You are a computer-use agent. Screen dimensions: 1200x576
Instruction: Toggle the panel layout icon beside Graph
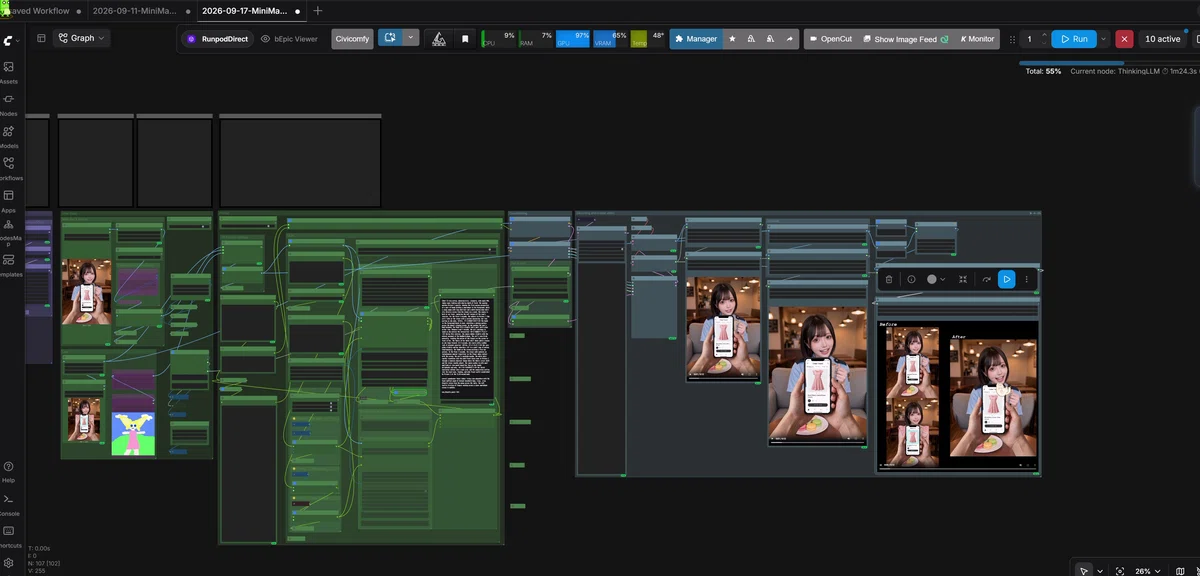coord(41,38)
